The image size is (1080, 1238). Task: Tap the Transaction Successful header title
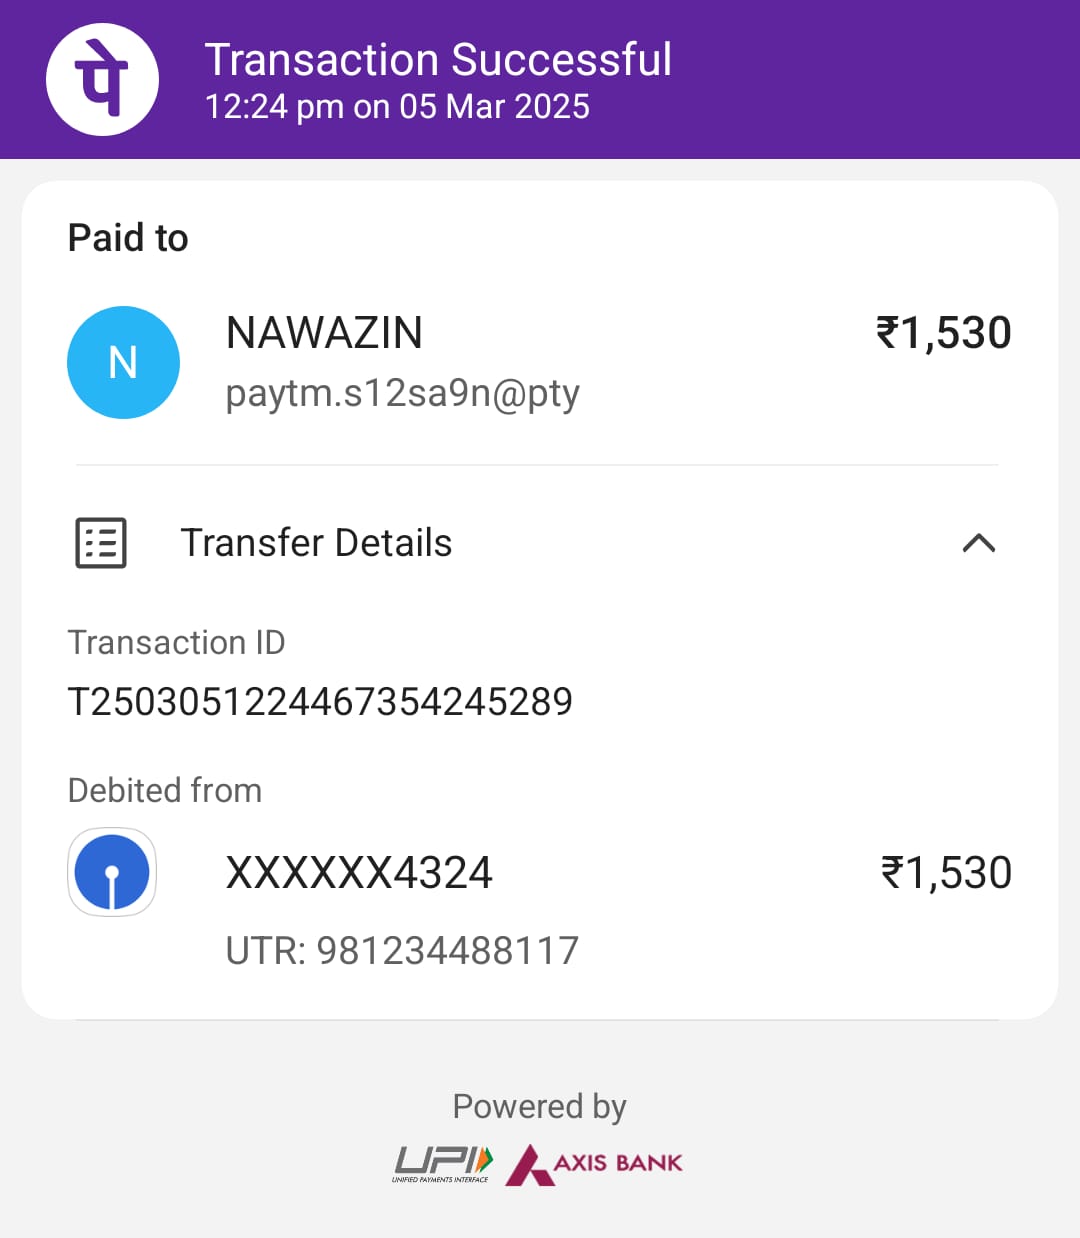pos(438,60)
